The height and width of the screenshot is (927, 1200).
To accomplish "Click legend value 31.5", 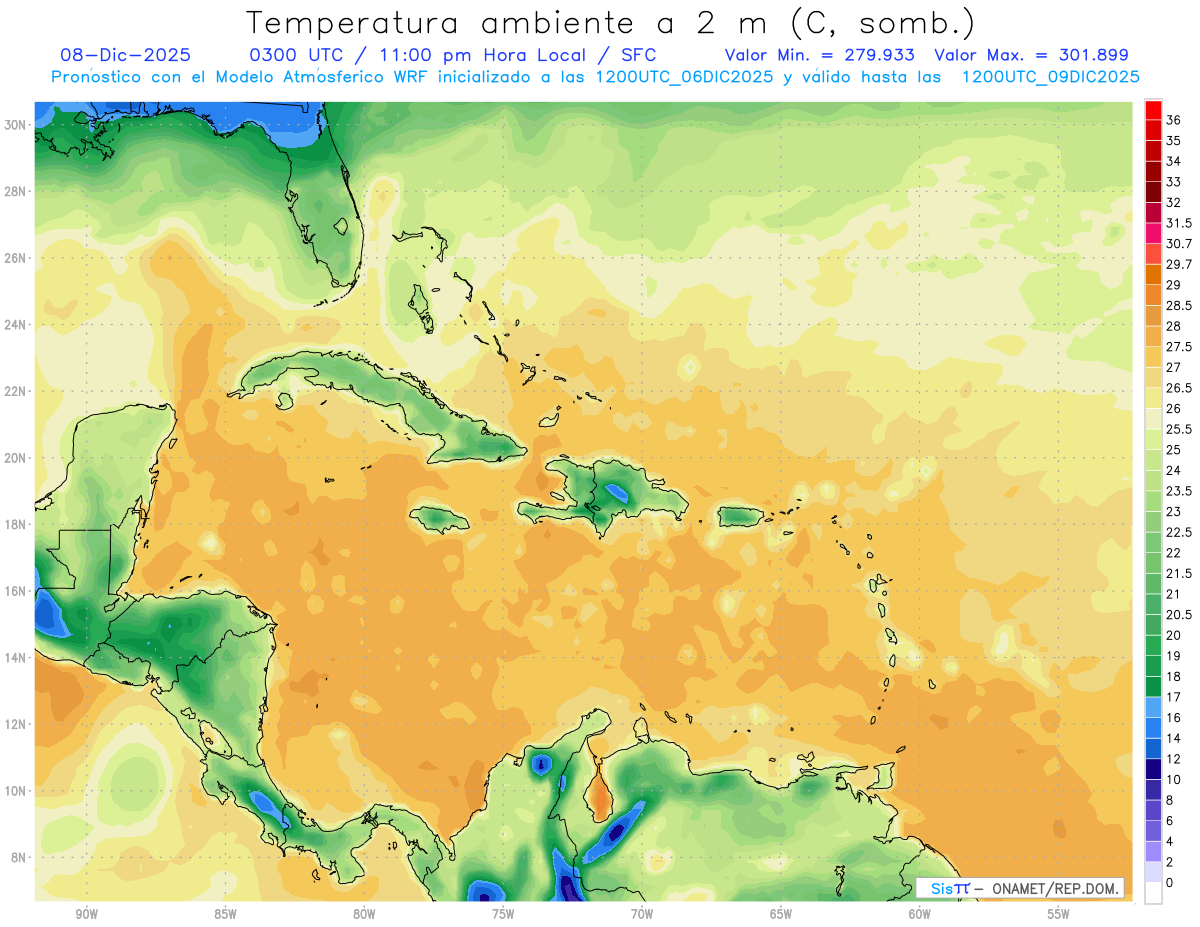I will click(1179, 223).
